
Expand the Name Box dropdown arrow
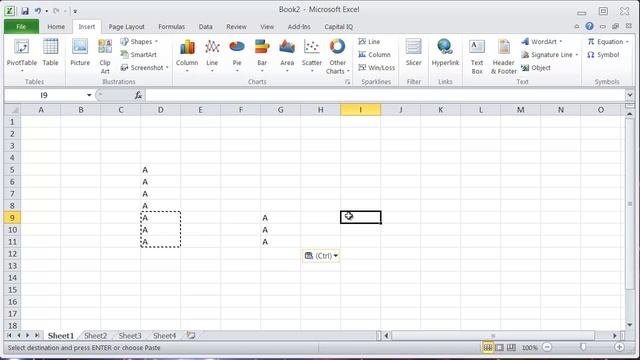89,95
